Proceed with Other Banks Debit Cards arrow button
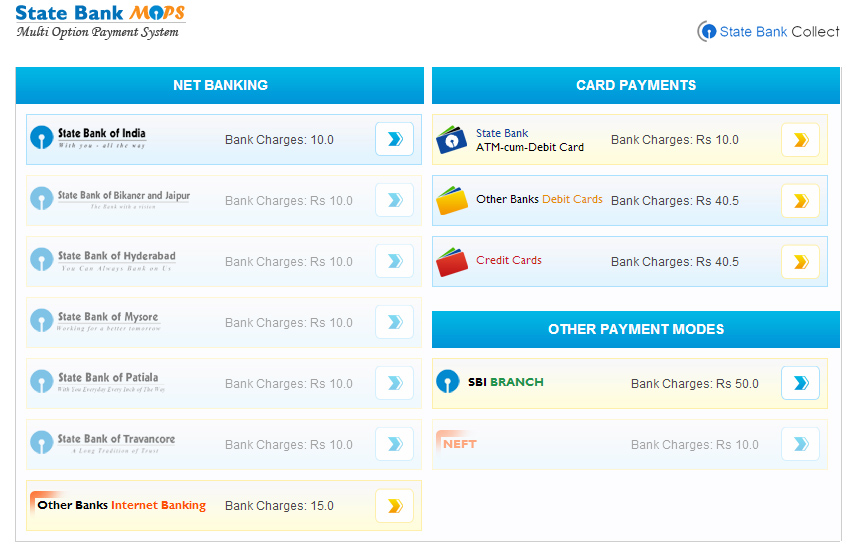The width and height of the screenshot is (853, 550). coord(800,202)
